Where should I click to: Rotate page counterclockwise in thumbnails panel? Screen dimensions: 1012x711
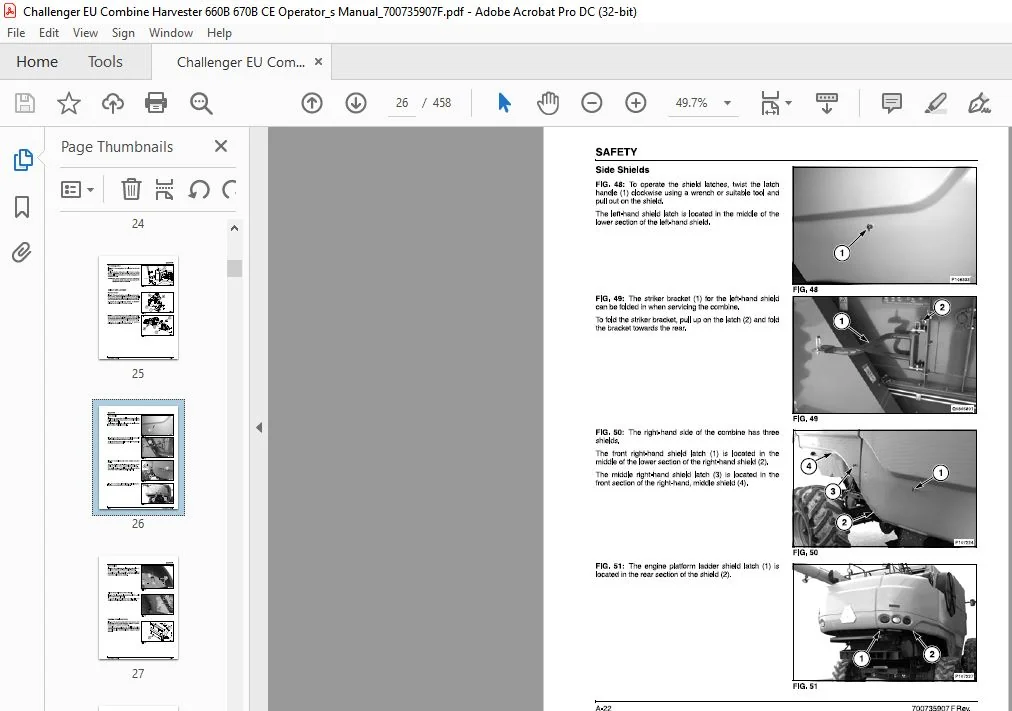tap(199, 189)
